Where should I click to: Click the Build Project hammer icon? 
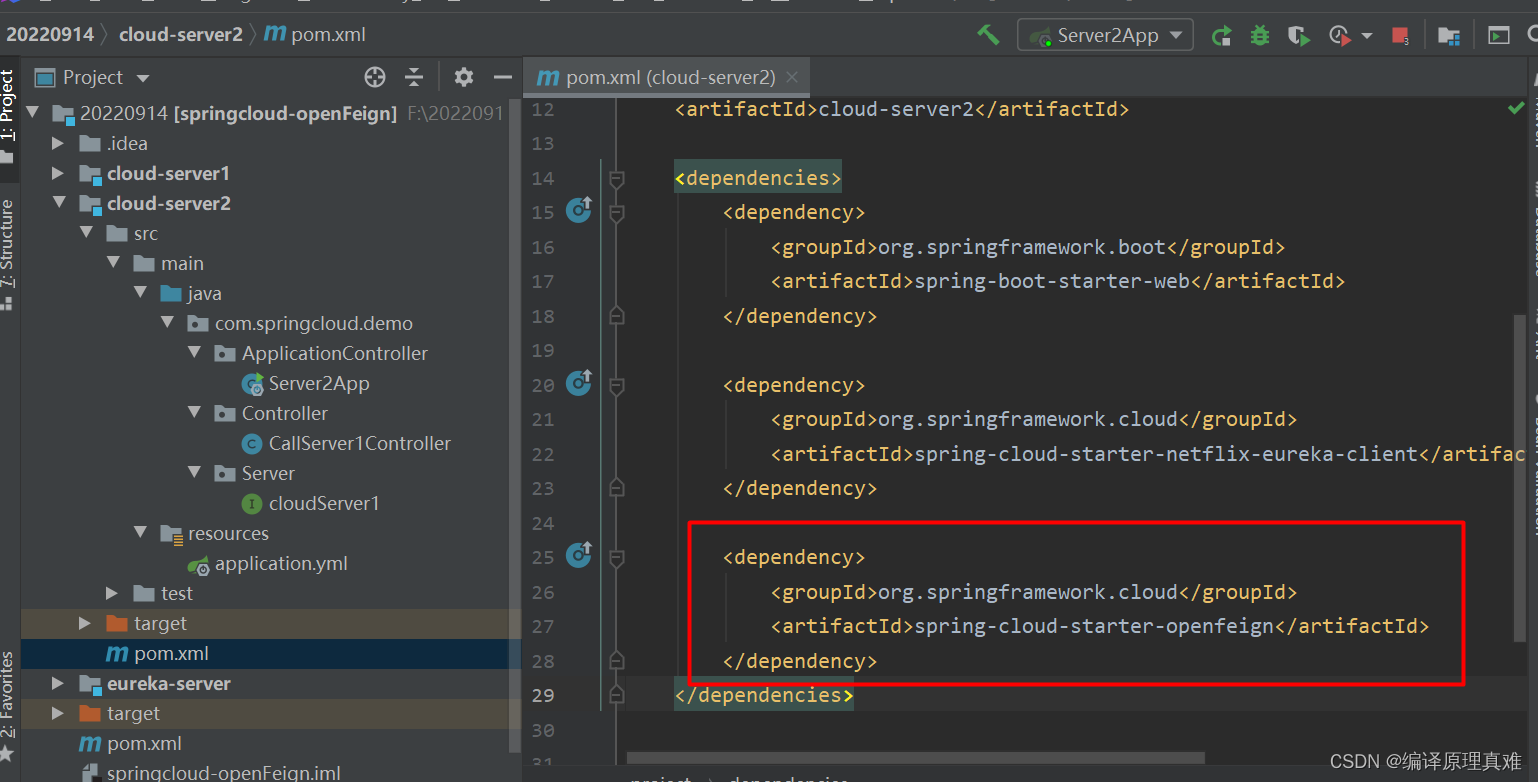pos(988,35)
